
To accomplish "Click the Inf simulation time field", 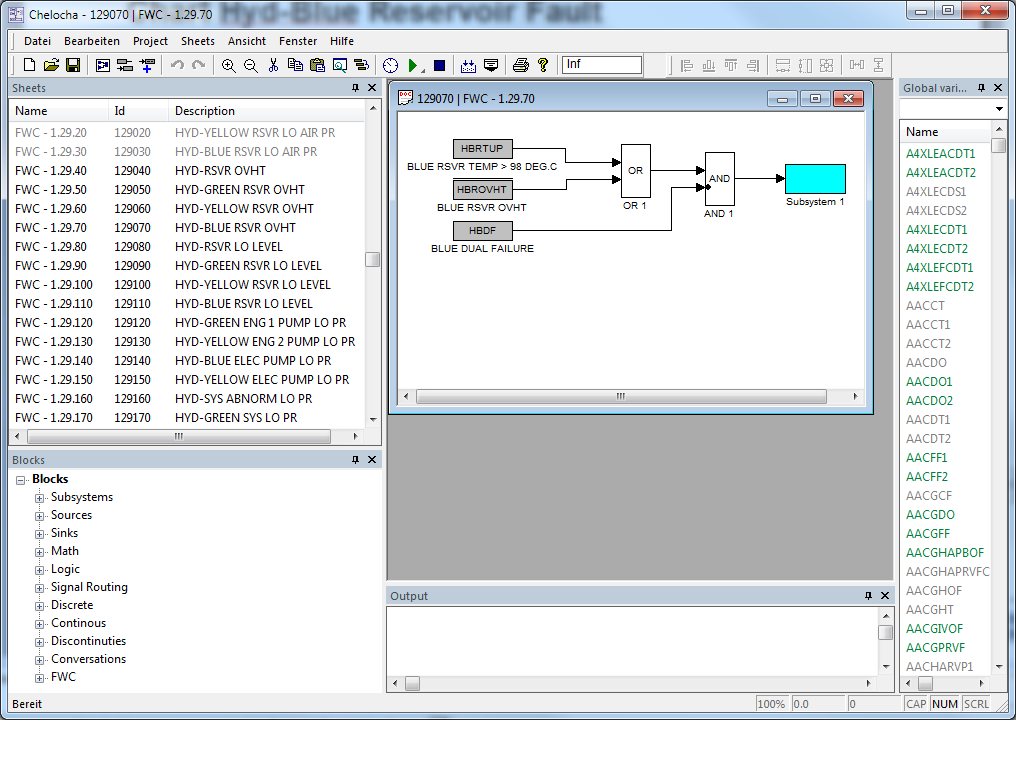I will click(602, 64).
